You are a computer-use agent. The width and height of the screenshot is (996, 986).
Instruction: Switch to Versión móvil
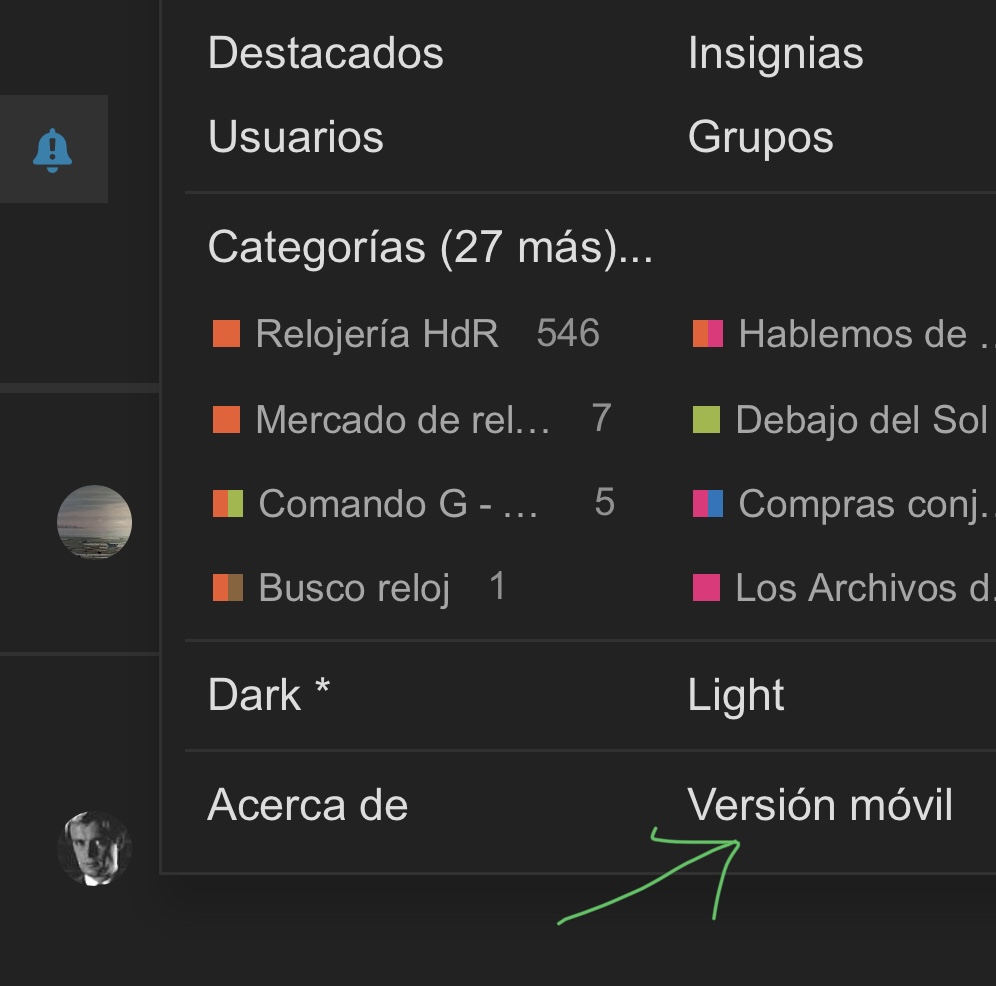(820, 804)
